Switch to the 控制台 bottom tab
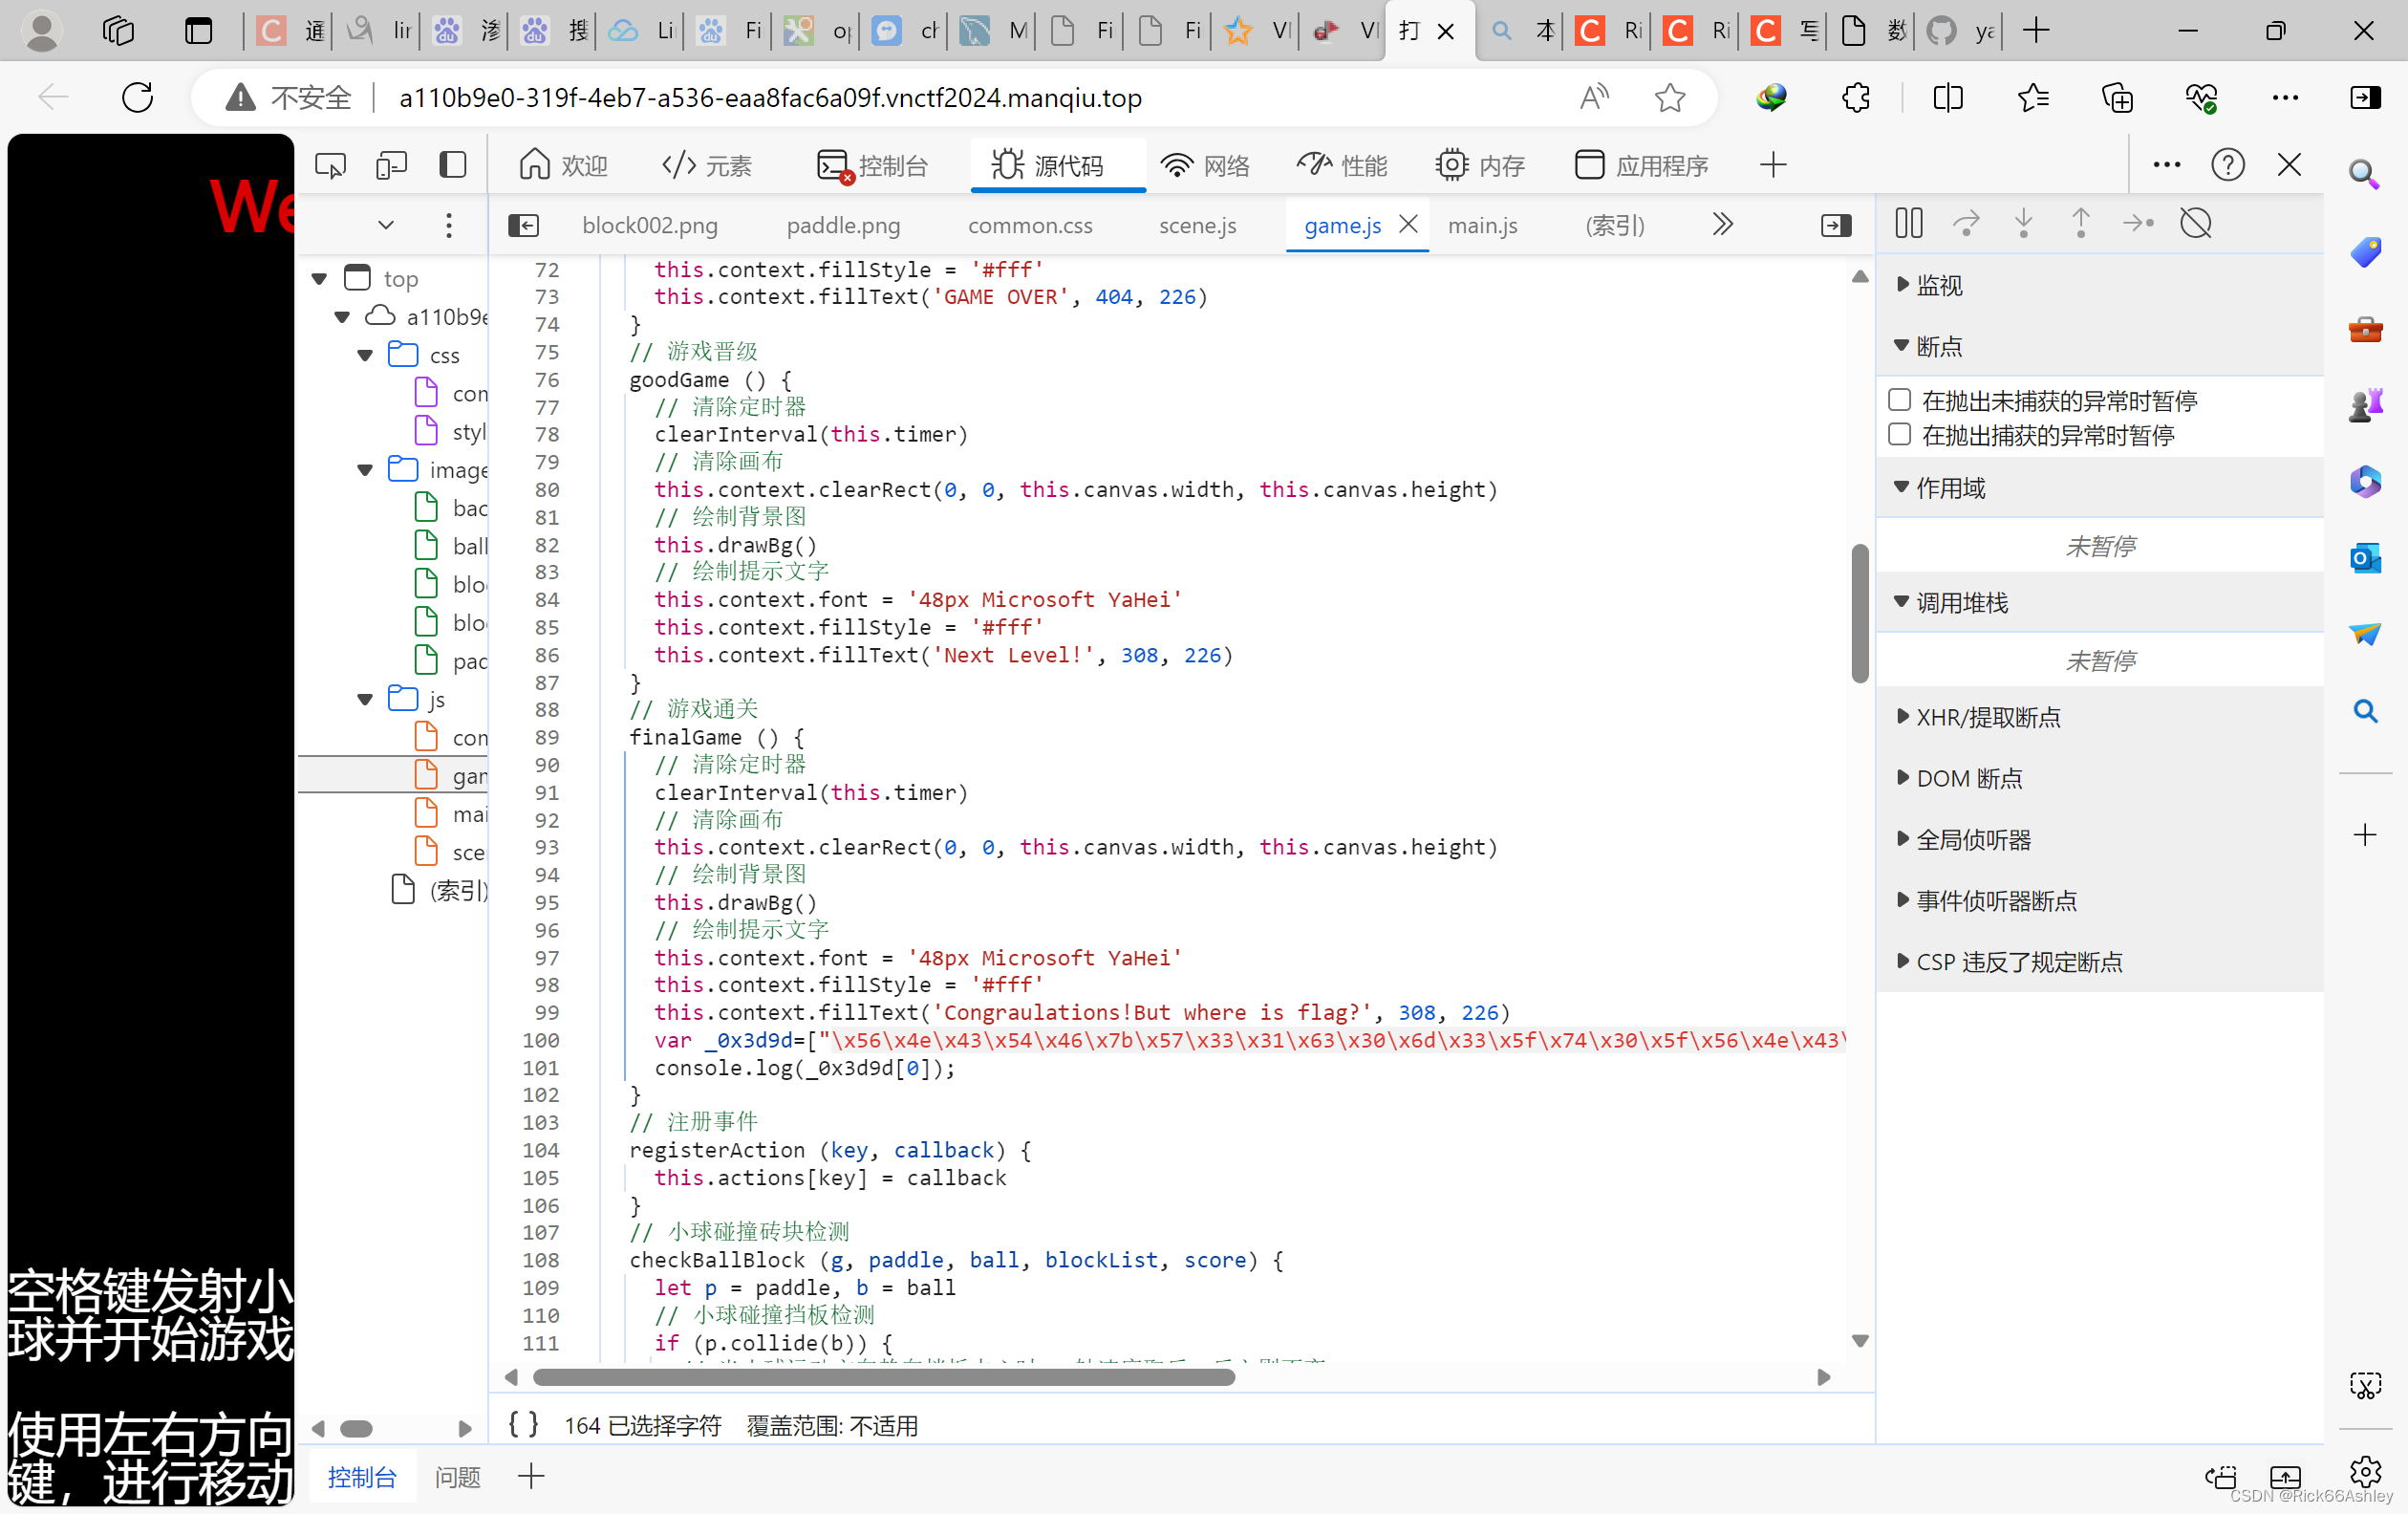Screen dimensions: 2408x1514 coord(362,1476)
